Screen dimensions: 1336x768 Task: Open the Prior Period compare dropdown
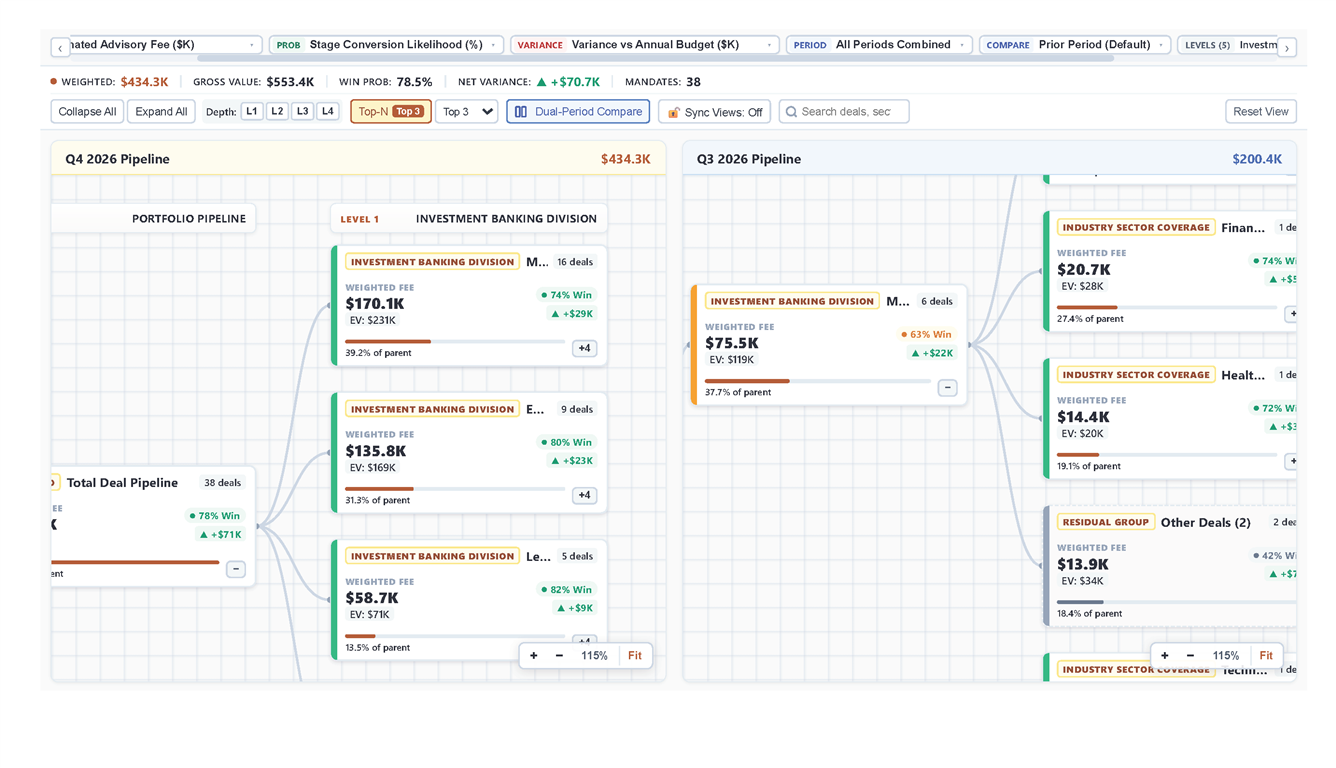point(1075,45)
